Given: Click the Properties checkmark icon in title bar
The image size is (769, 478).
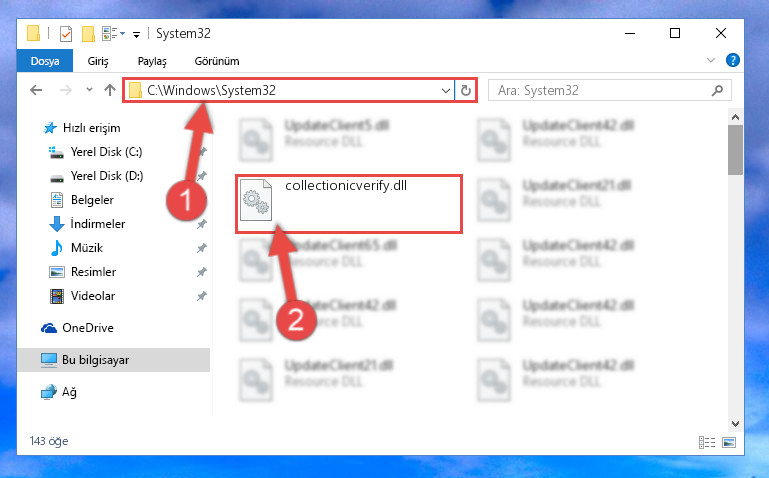Looking at the screenshot, I should click(x=66, y=34).
